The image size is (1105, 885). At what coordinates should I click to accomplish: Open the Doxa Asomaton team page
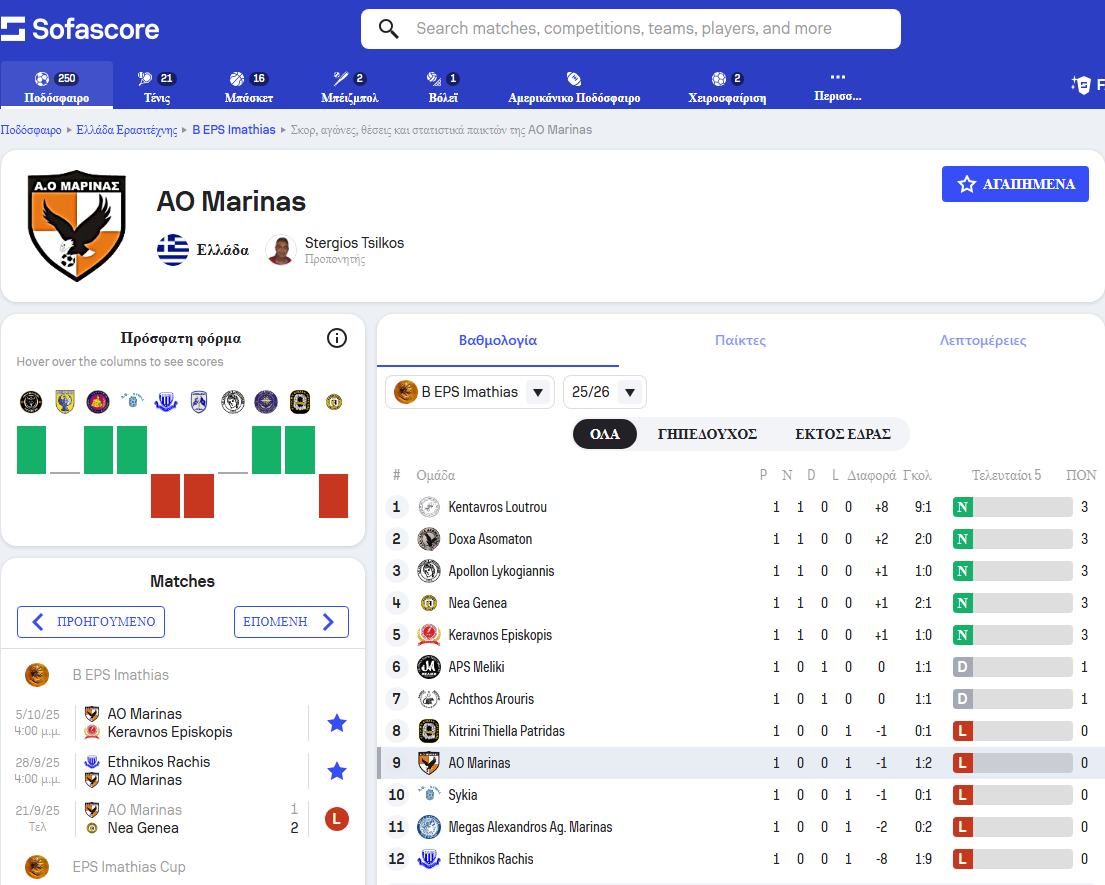coord(490,539)
